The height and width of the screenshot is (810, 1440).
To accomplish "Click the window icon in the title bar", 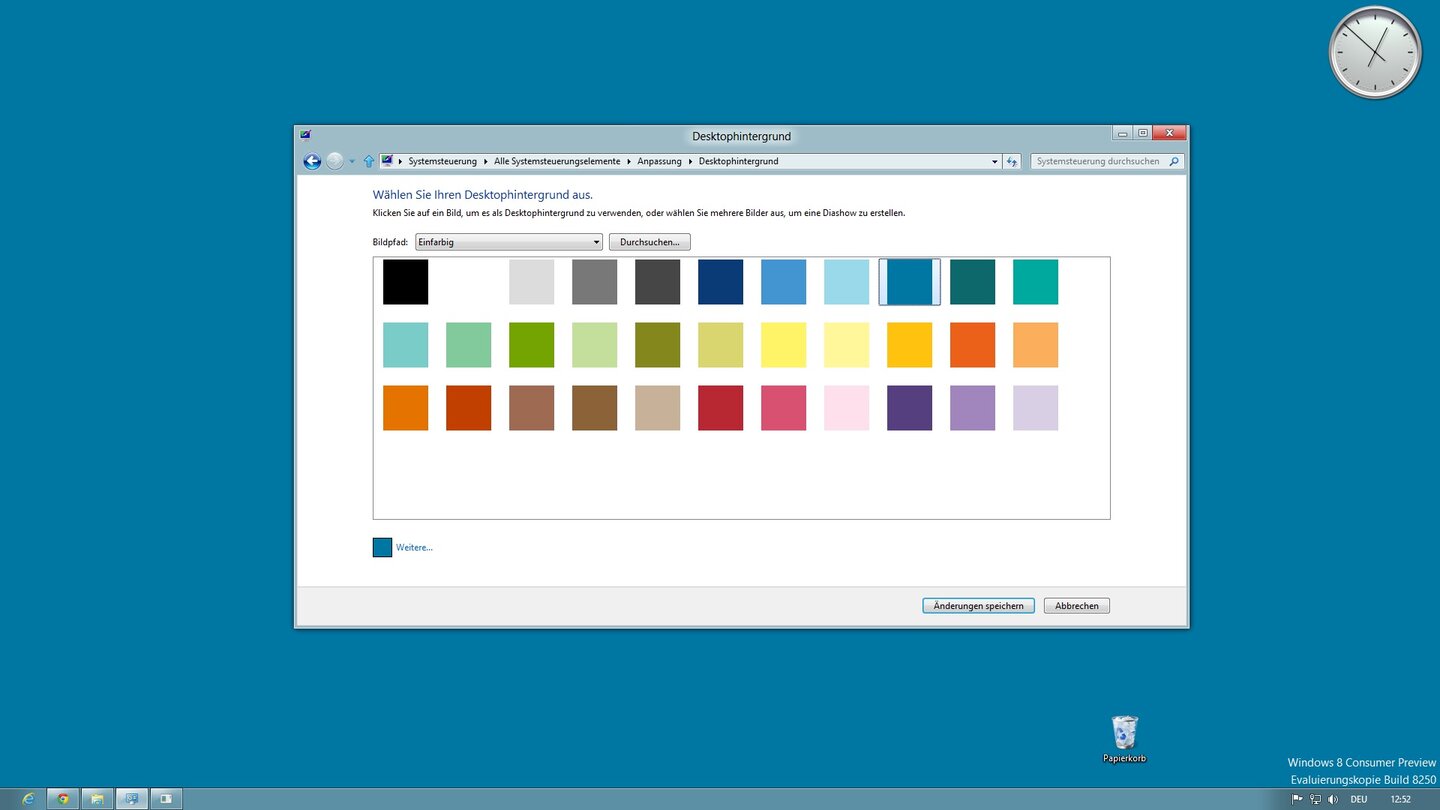I will (x=305, y=135).
